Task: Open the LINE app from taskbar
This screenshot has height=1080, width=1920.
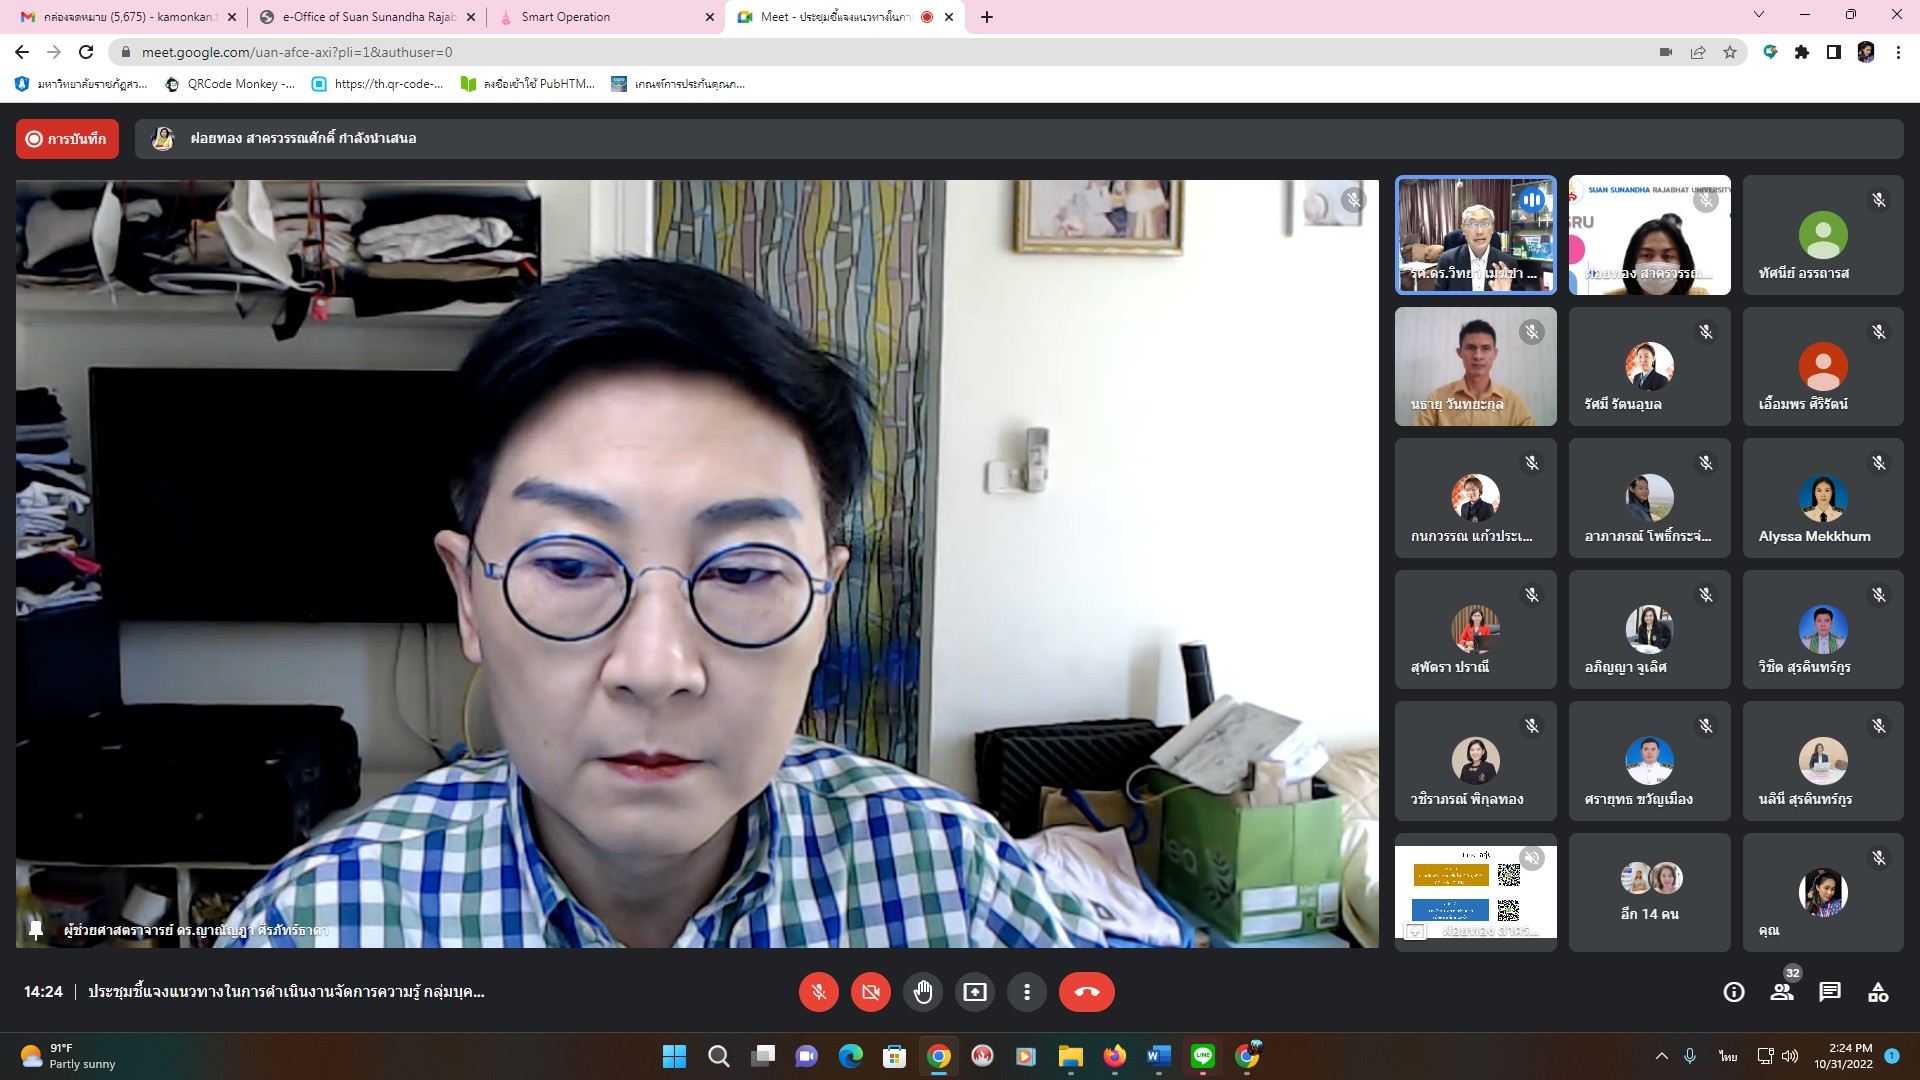Action: pyautogui.click(x=1202, y=1056)
